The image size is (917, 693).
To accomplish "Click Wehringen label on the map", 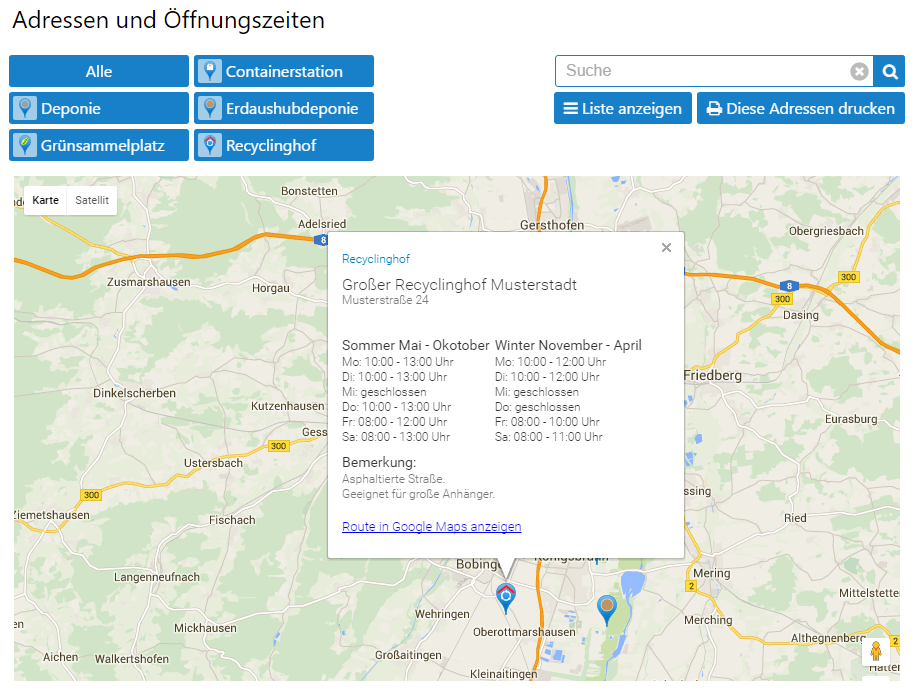I will tap(442, 614).
